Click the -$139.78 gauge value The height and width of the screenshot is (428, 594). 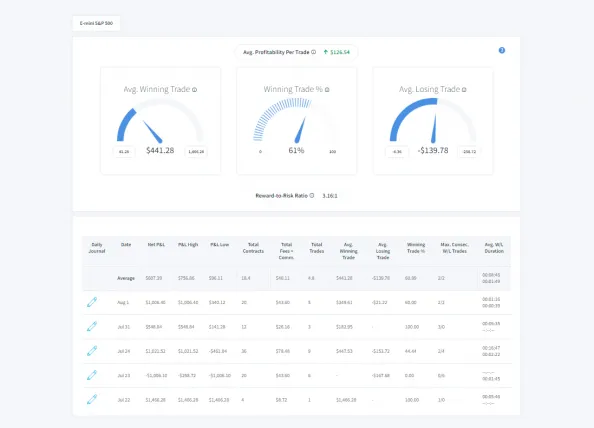pyautogui.click(x=433, y=150)
